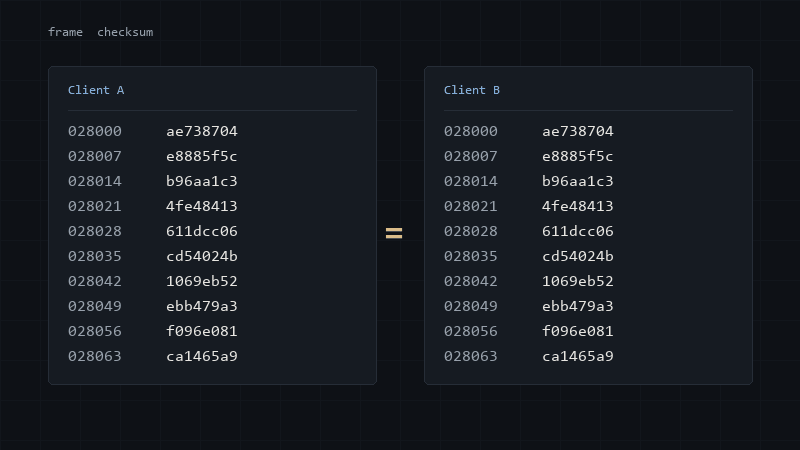This screenshot has height=450, width=800.
Task: Click checksum e8885f5c in Client B
Action: pos(578,156)
